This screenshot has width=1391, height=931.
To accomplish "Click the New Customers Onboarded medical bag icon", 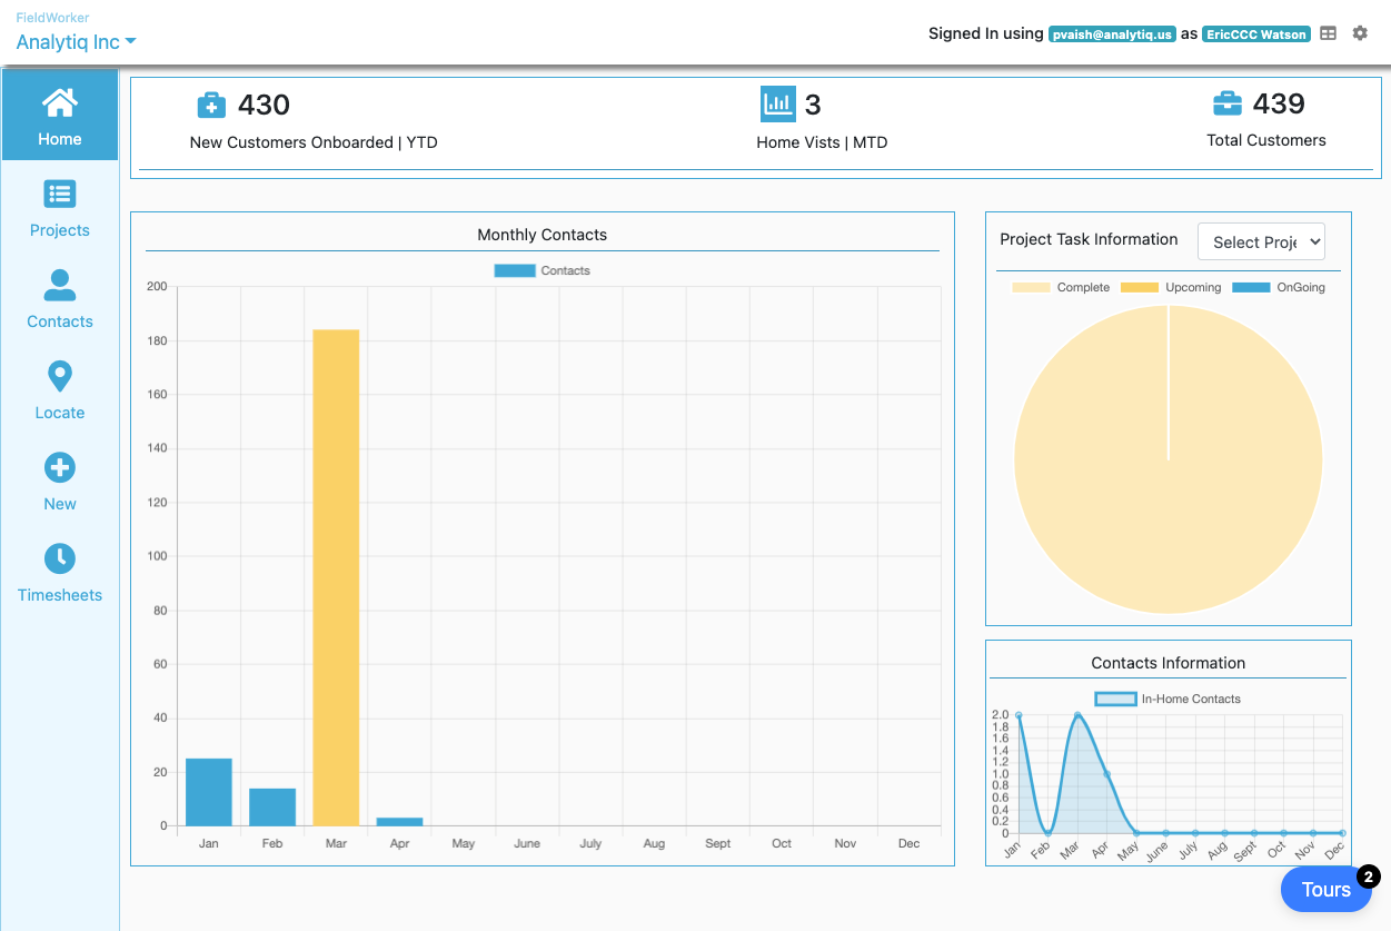I will (x=211, y=105).
